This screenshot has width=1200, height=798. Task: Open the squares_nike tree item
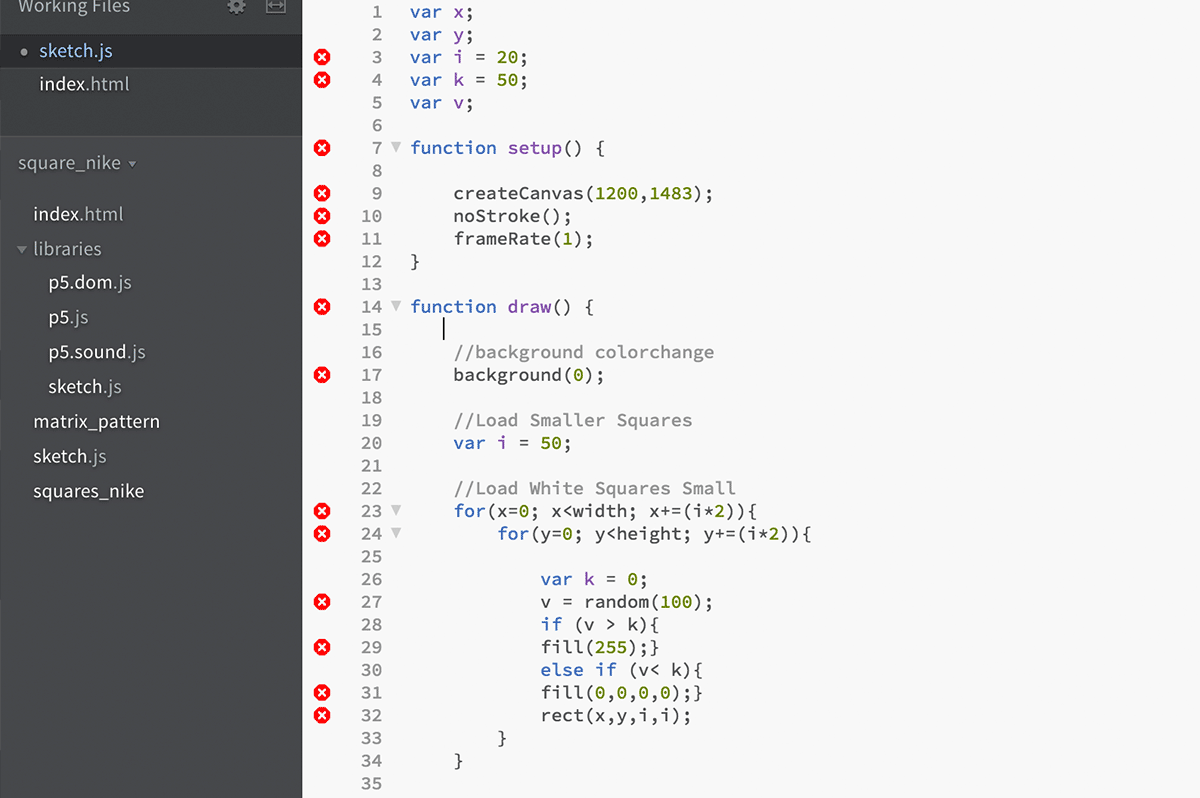pyautogui.click(x=88, y=491)
